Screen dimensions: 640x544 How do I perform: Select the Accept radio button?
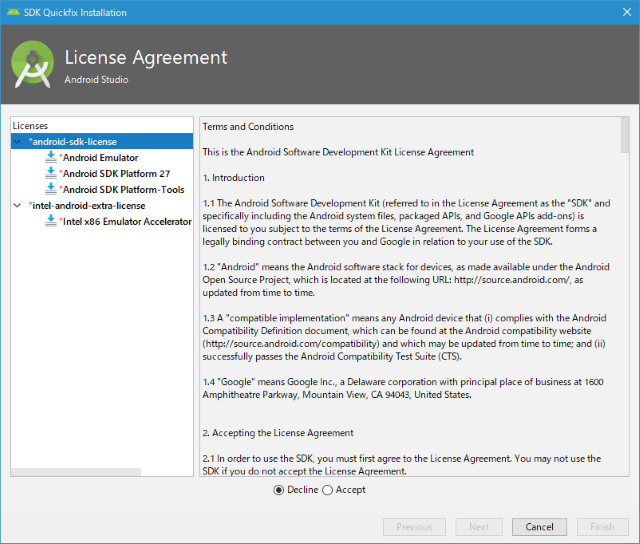(x=327, y=490)
